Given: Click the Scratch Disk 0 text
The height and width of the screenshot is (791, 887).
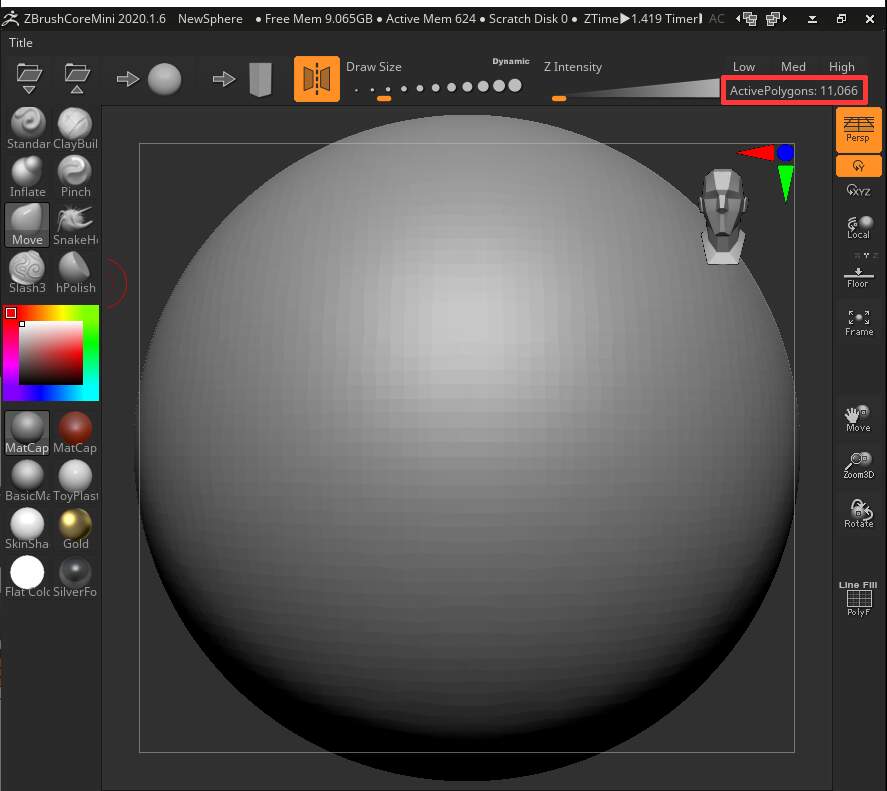Looking at the screenshot, I should (528, 19).
